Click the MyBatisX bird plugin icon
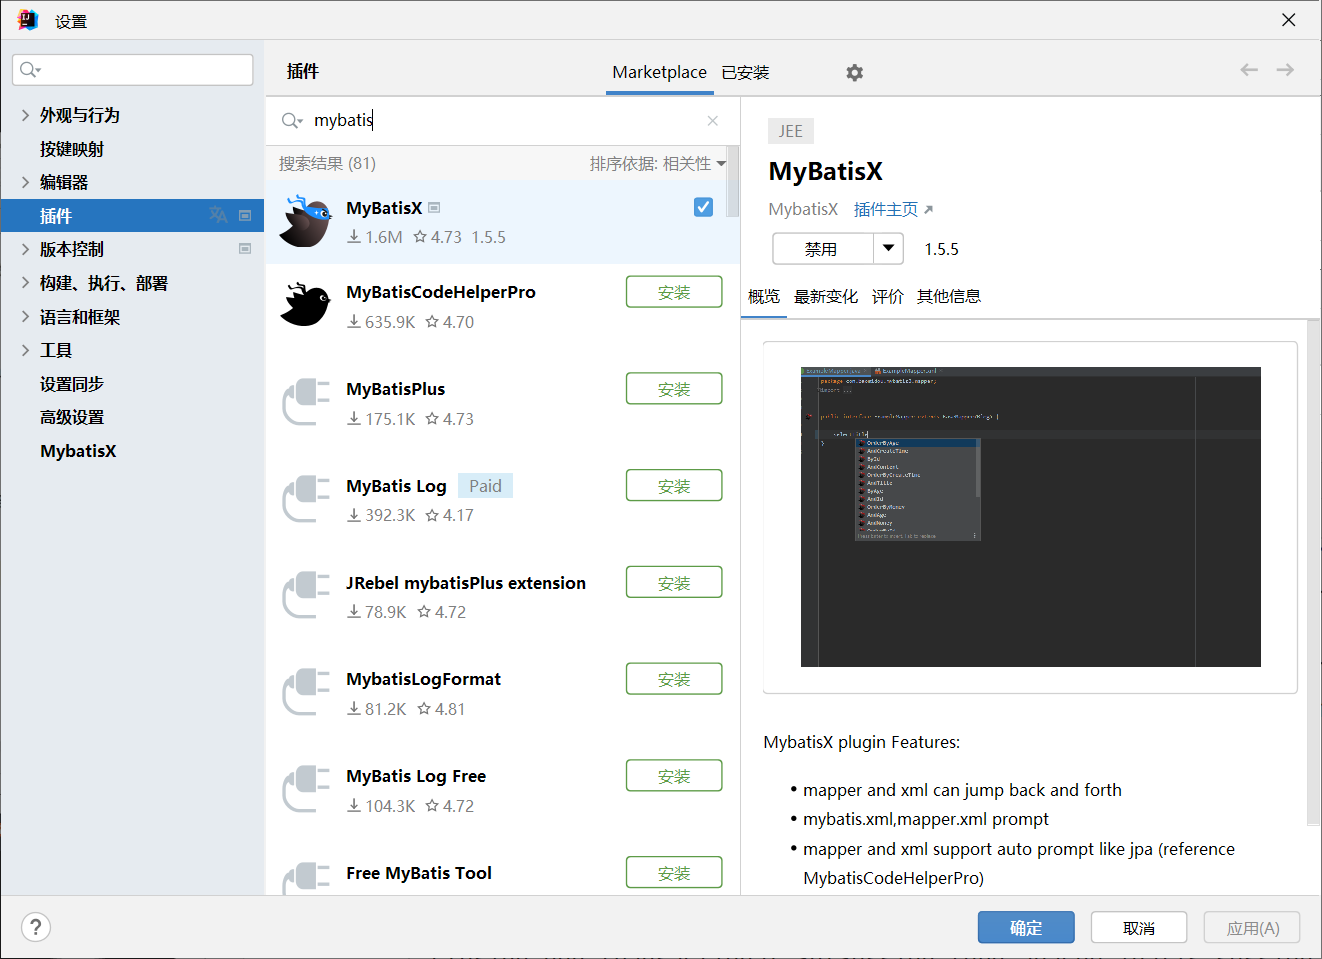 [x=306, y=222]
